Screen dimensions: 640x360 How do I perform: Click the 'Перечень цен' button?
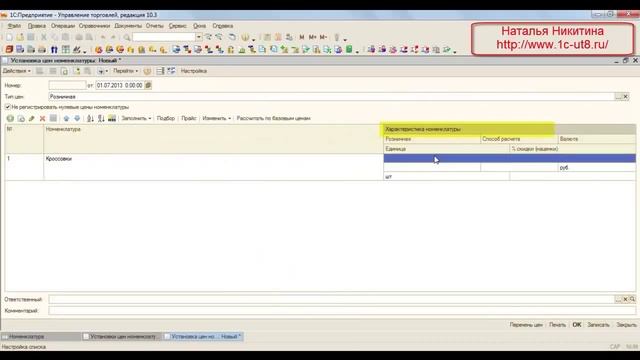[526, 325]
